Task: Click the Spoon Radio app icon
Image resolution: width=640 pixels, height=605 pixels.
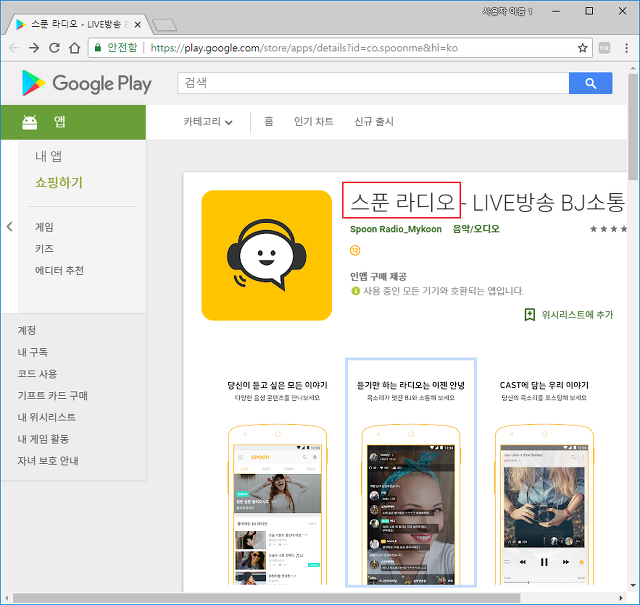Action: [267, 255]
